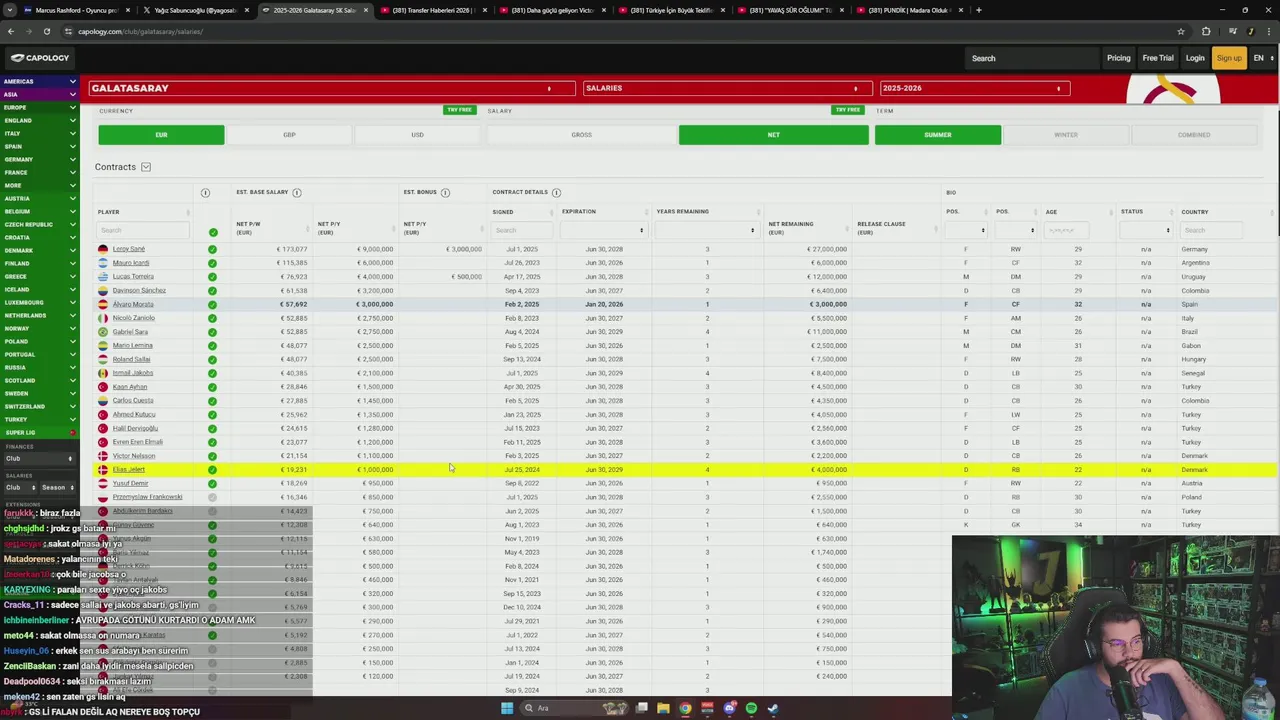1280x720 pixels.
Task: Open Spotify from the taskbar
Action: click(x=751, y=708)
